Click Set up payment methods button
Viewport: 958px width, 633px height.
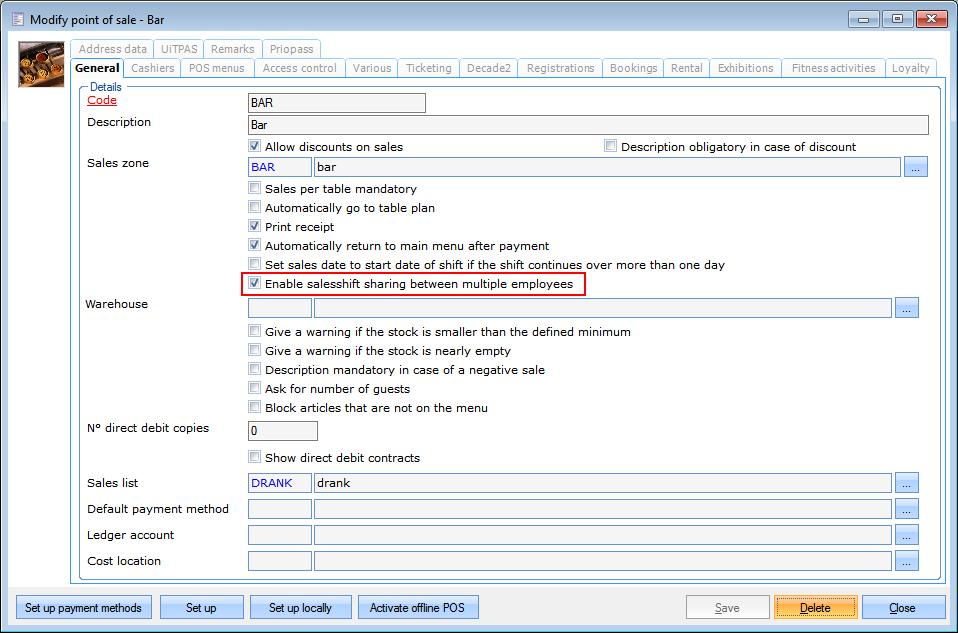(84, 608)
